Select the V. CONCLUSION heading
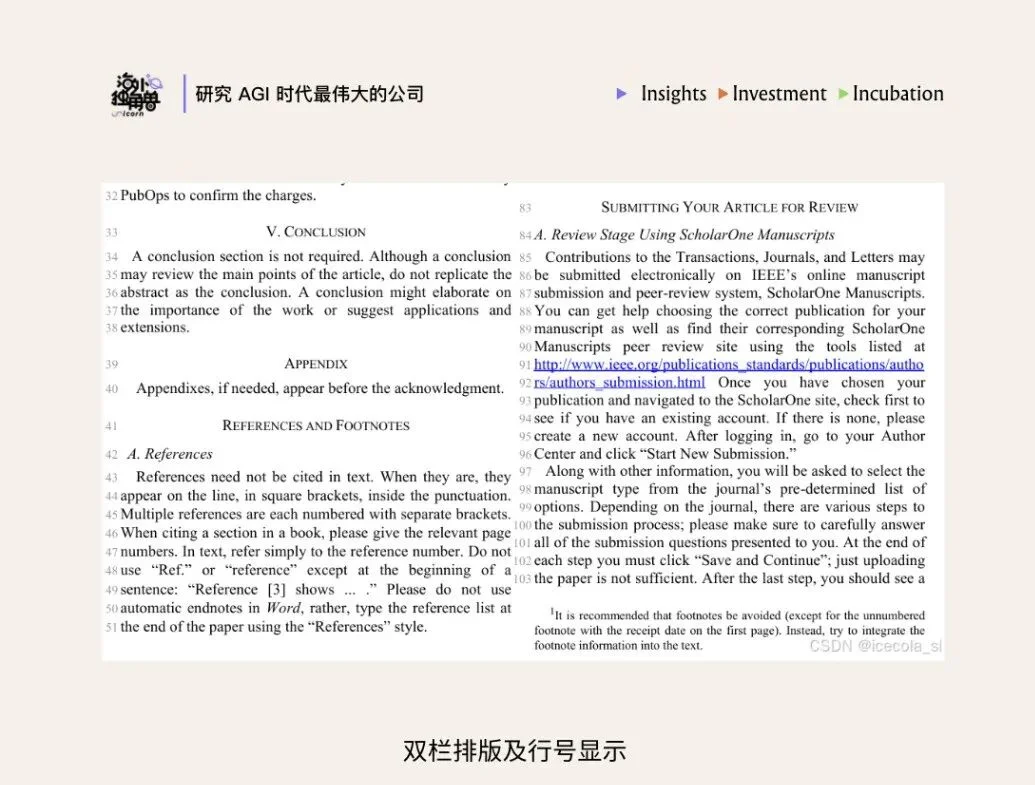 tap(315, 231)
